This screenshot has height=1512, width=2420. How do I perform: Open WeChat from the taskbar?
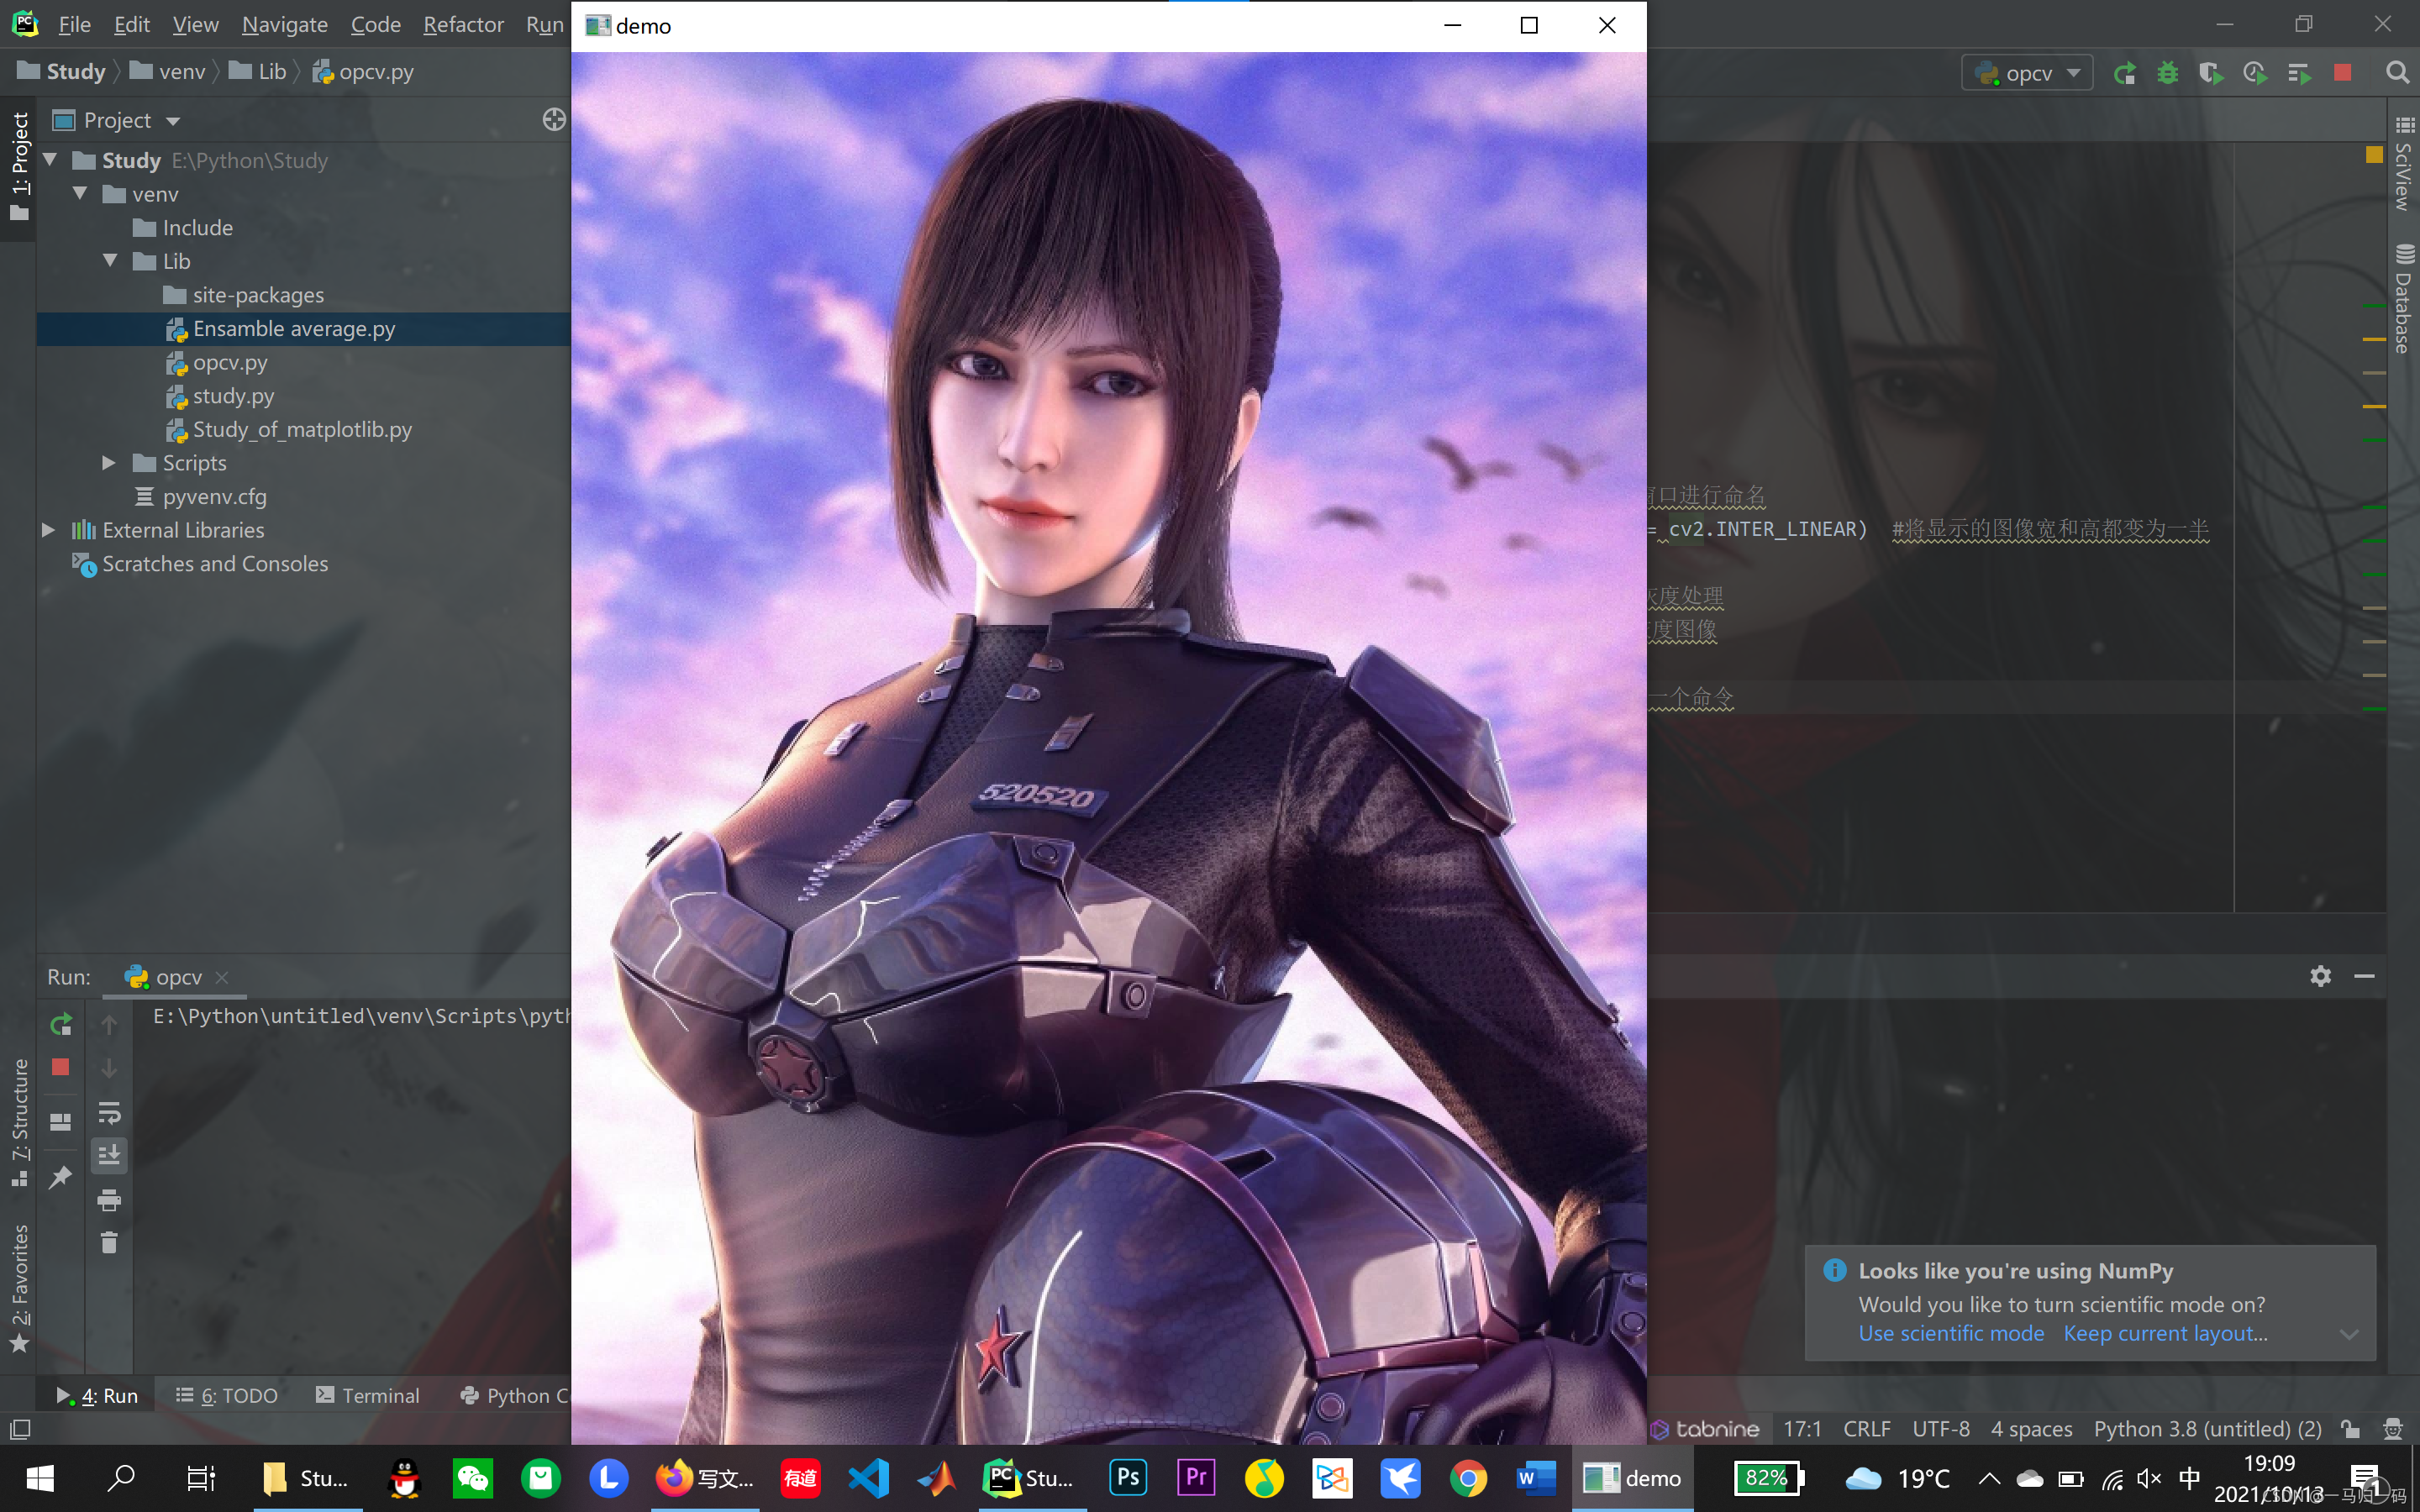click(x=473, y=1478)
